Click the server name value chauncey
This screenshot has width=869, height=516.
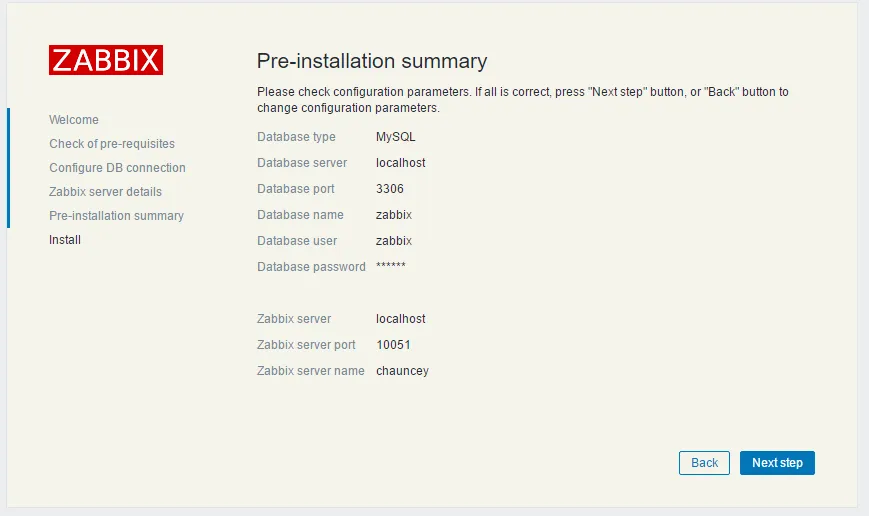pyautogui.click(x=402, y=371)
